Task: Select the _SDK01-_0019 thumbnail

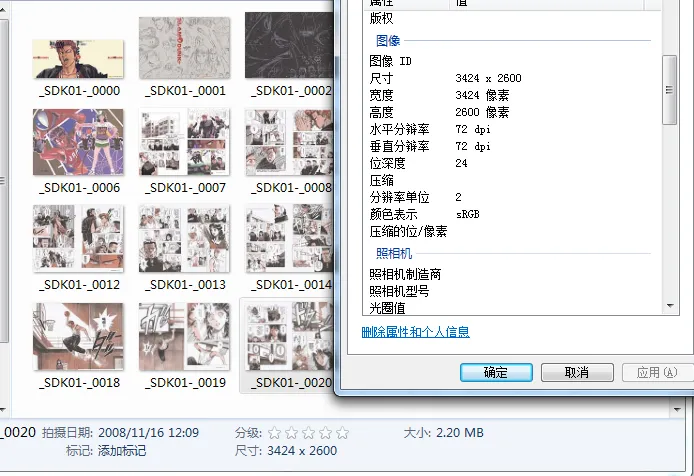Action: pyautogui.click(x=184, y=337)
